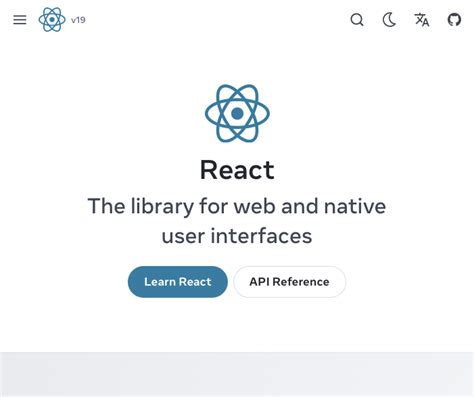Click the Learn React button

click(x=178, y=282)
